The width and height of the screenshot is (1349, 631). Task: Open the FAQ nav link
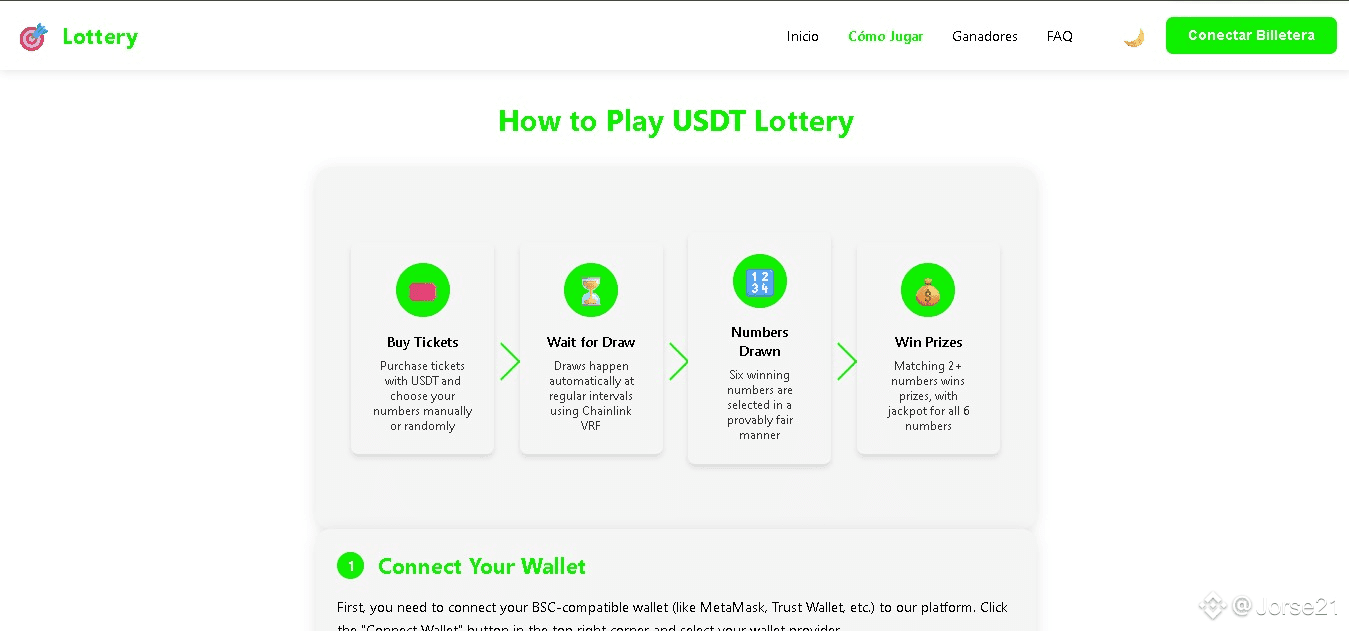coord(1060,36)
